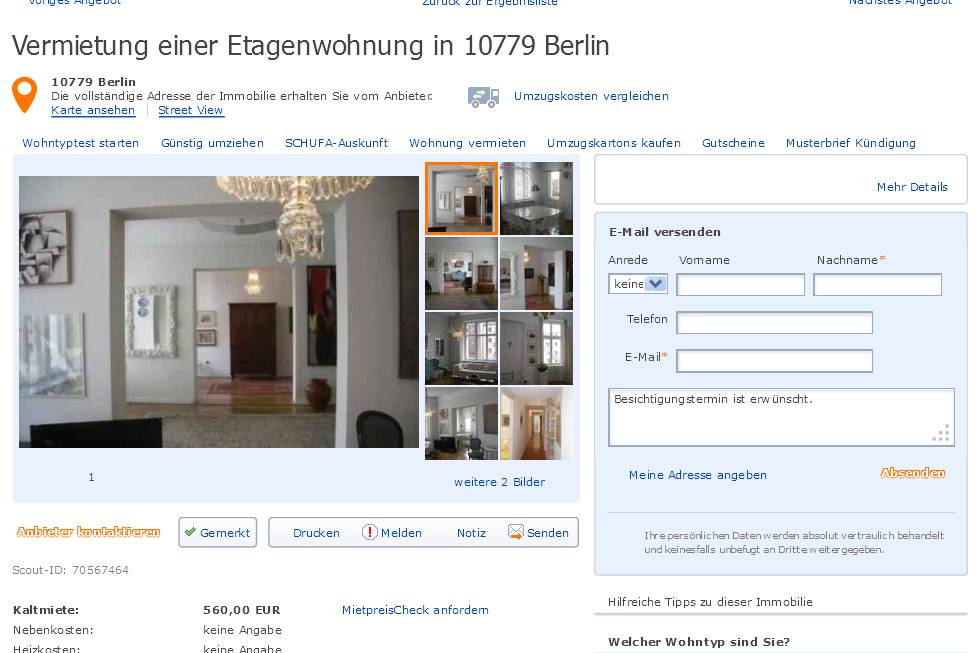The width and height of the screenshot is (976, 653).
Task: Open SCHUFA-Auskunft menu item
Action: pos(336,143)
